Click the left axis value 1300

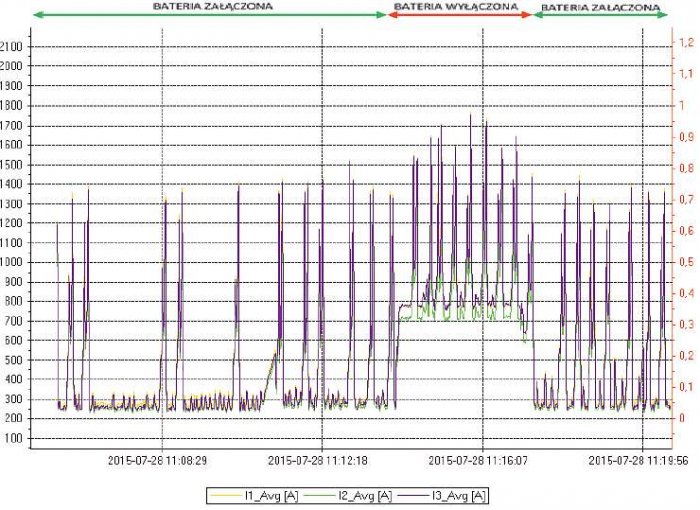[11, 204]
